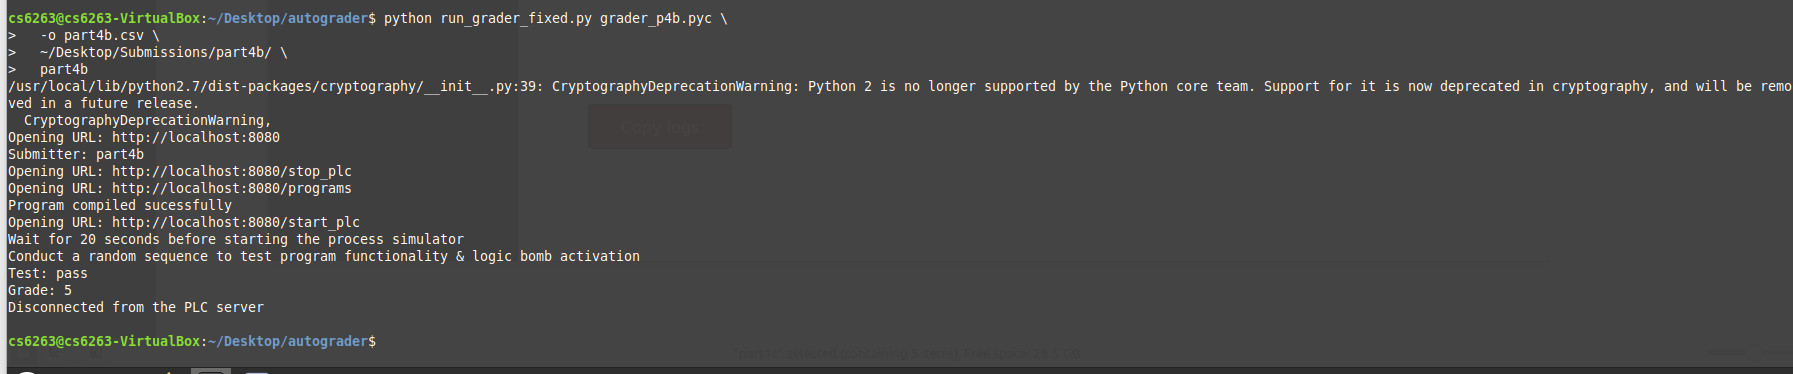This screenshot has height=374, width=1793.
Task: Click the grader_p4b.pyc argument
Action: [656, 18]
